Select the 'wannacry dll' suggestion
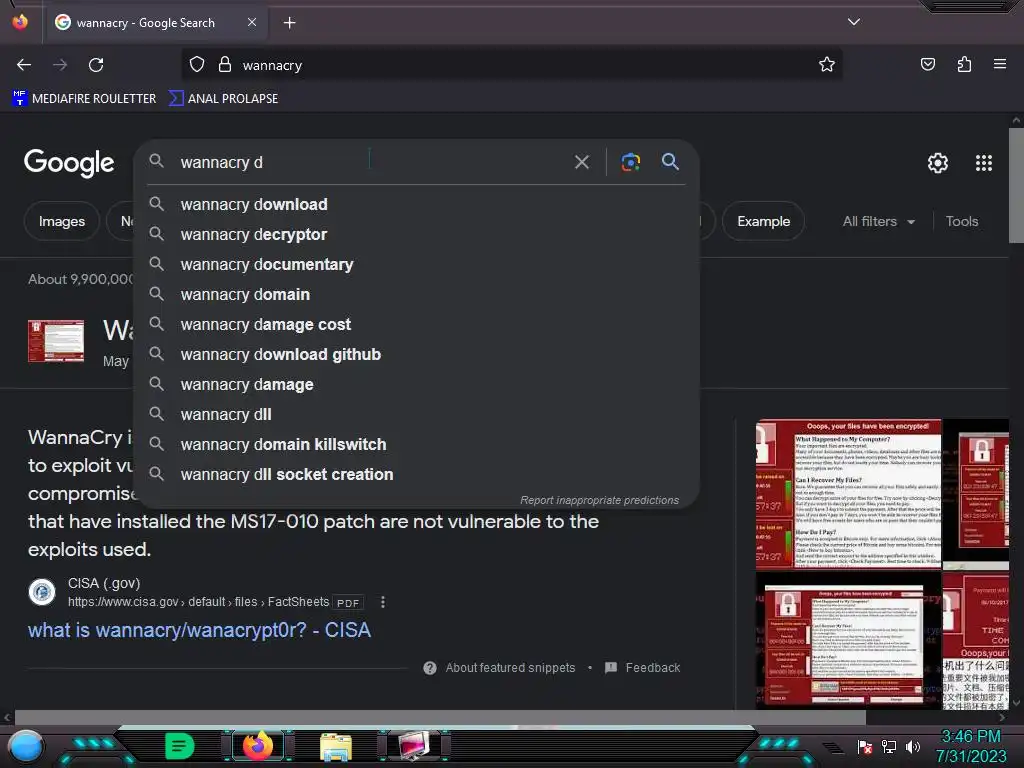 (x=418, y=415)
